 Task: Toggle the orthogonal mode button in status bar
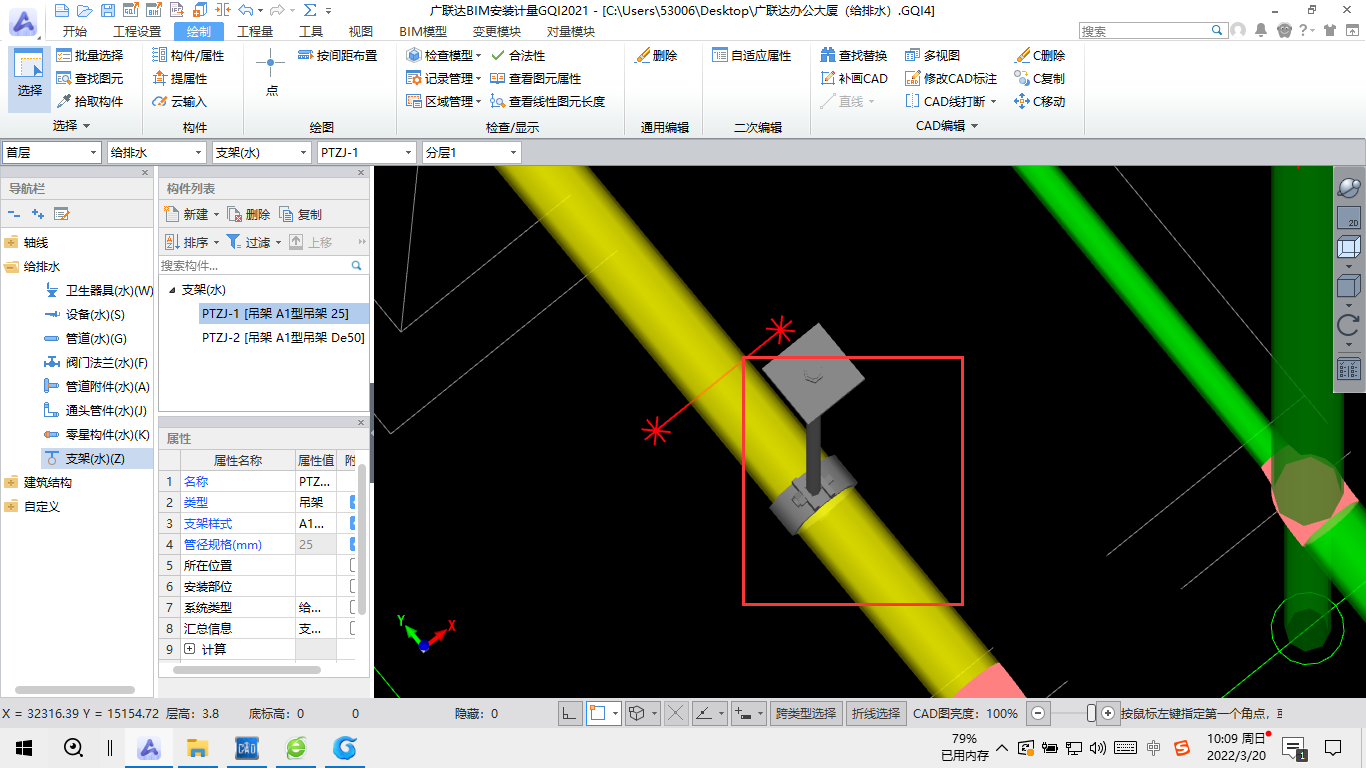(x=570, y=713)
